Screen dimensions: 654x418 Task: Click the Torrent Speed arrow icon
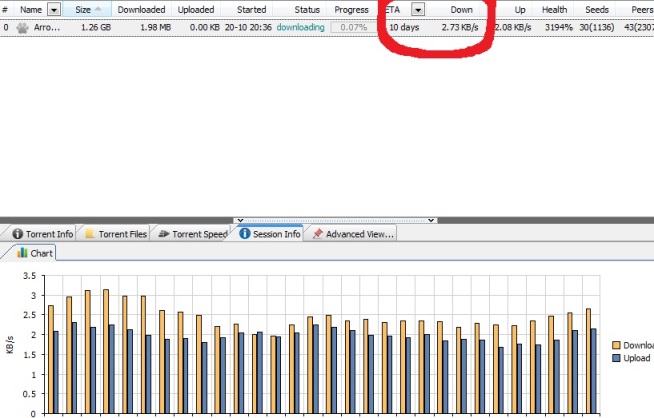point(164,234)
